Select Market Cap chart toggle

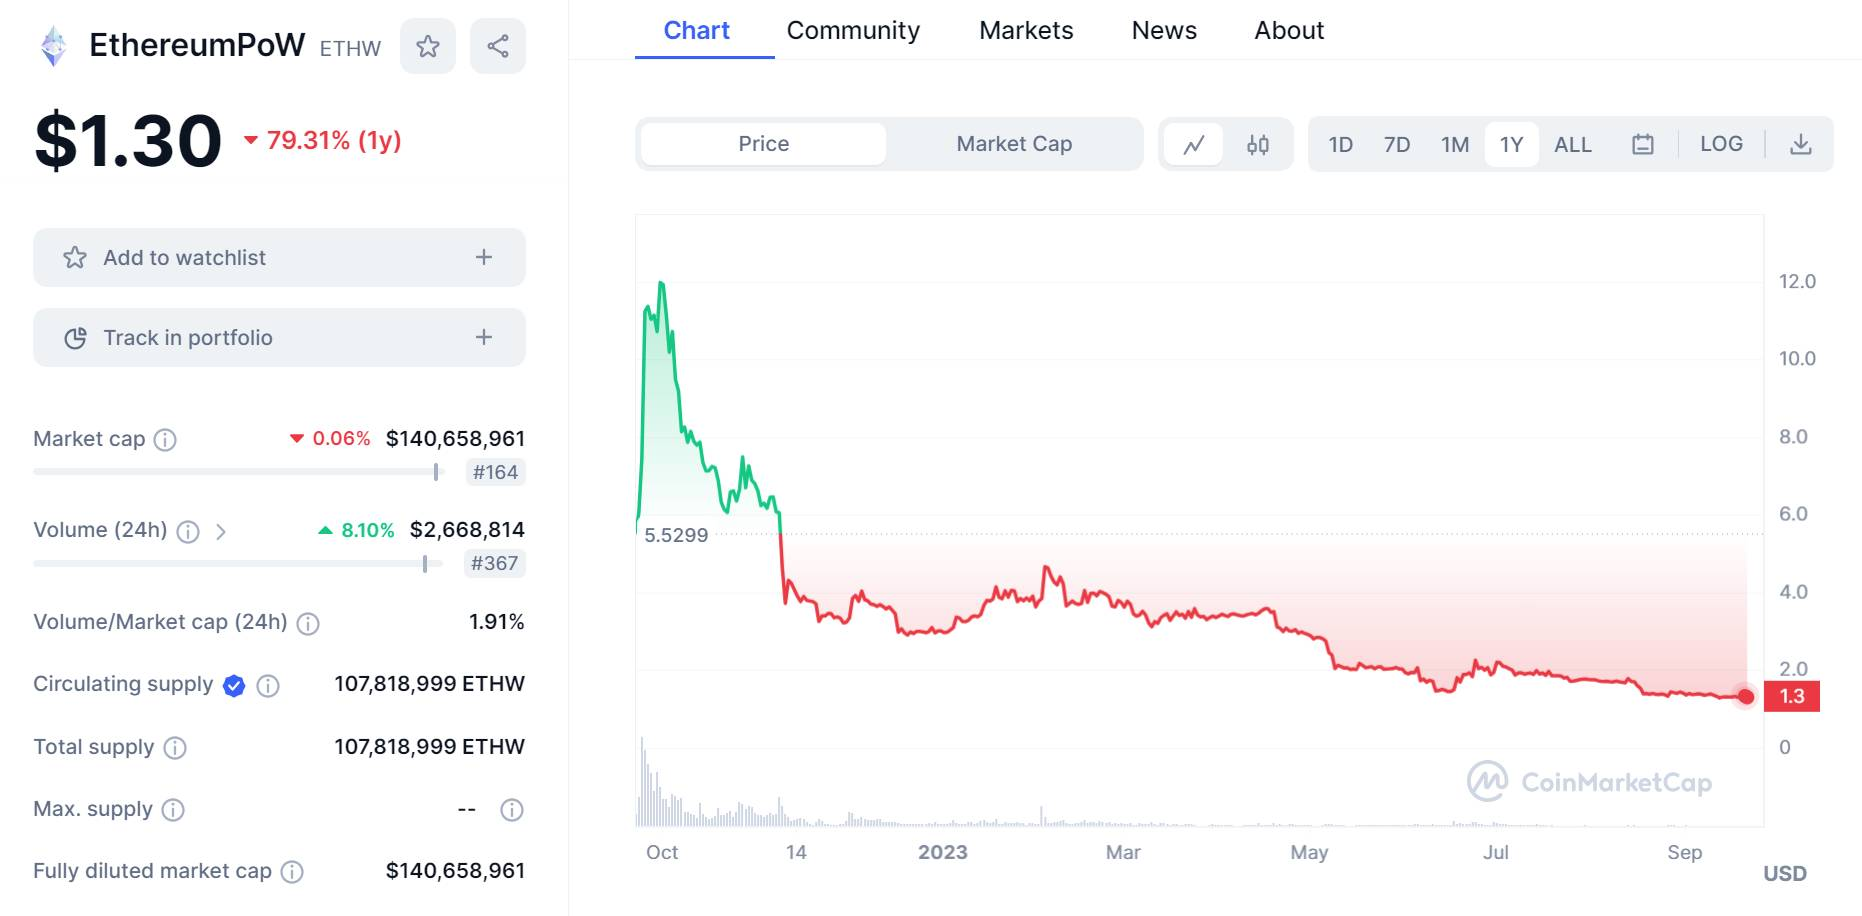1014,144
